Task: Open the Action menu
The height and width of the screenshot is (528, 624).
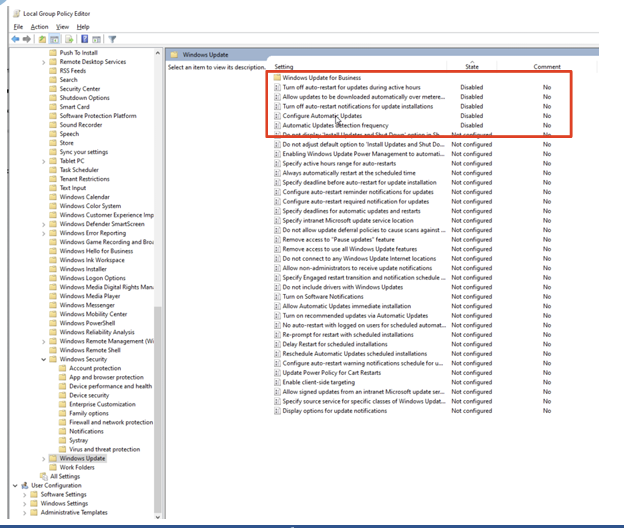Action: [x=39, y=27]
